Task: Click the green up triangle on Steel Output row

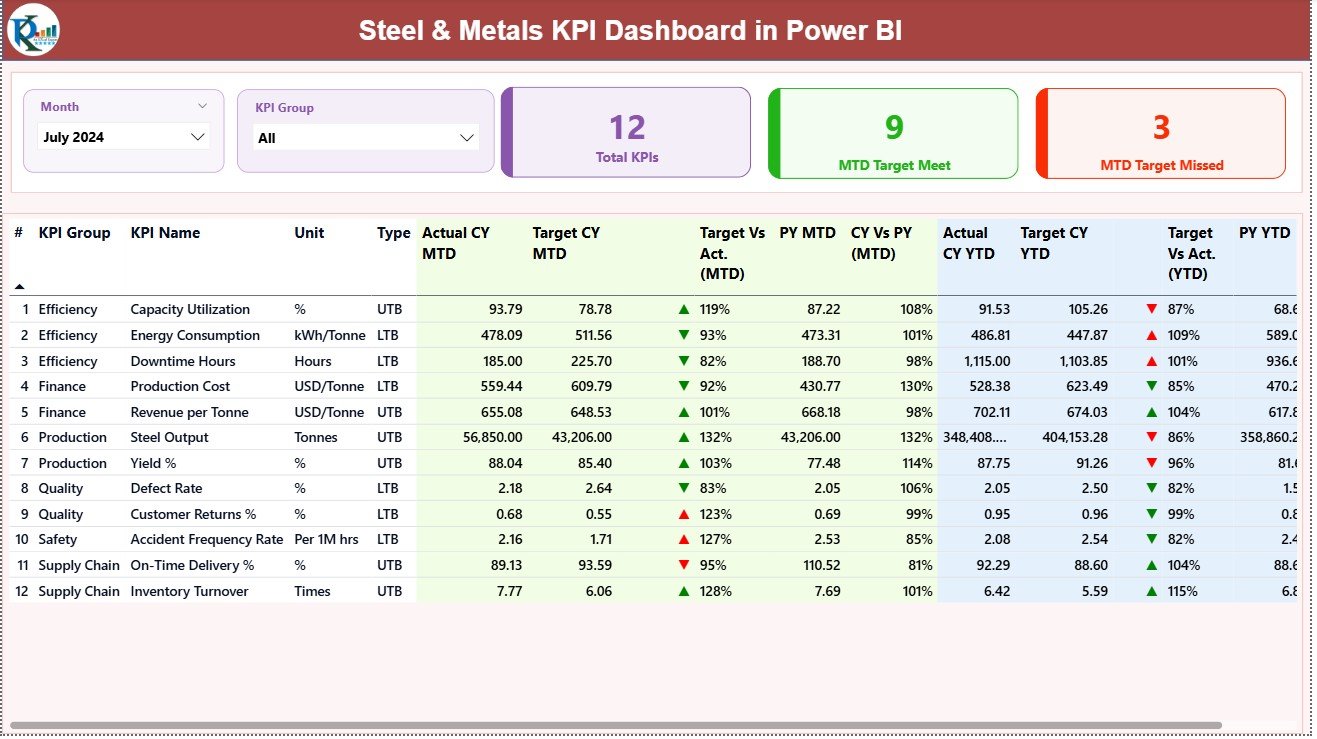Action: (683, 437)
